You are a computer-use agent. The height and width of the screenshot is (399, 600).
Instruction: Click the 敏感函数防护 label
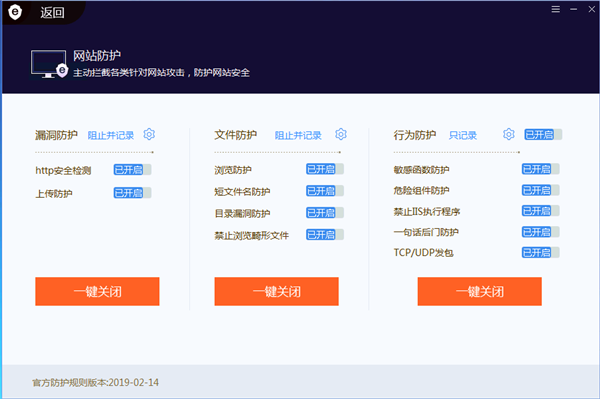(x=421, y=169)
